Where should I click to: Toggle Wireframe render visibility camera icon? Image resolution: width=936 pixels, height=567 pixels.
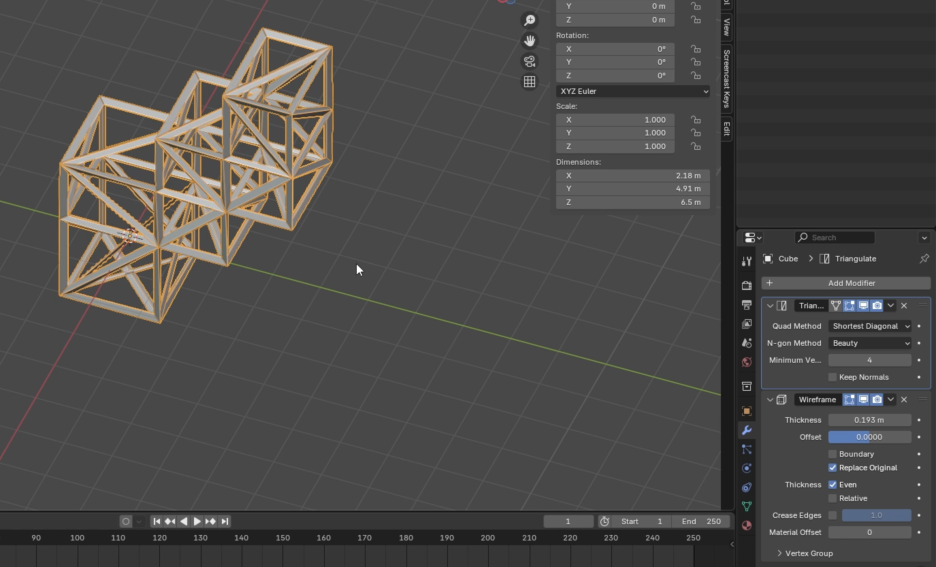pyautogui.click(x=877, y=399)
